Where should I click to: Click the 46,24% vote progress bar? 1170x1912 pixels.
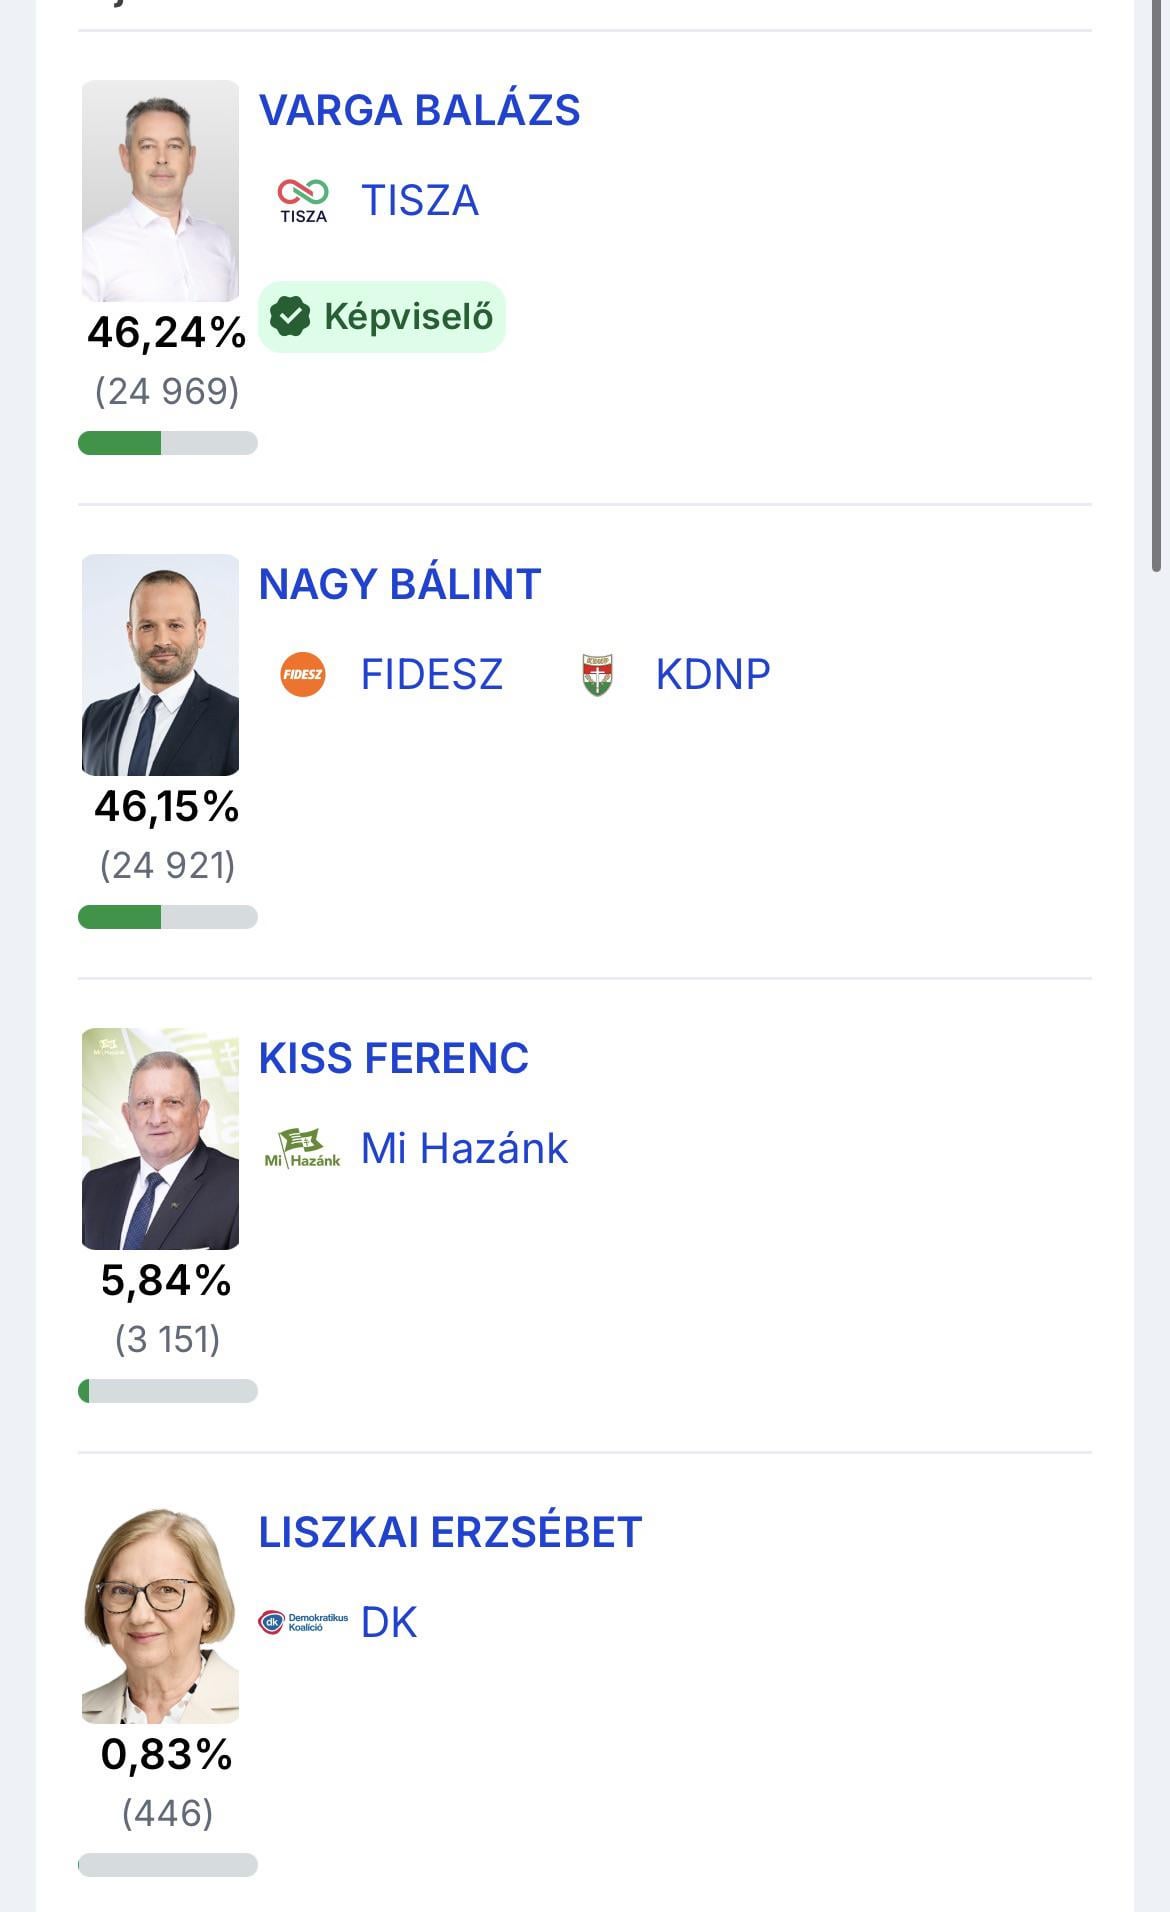tap(168, 443)
